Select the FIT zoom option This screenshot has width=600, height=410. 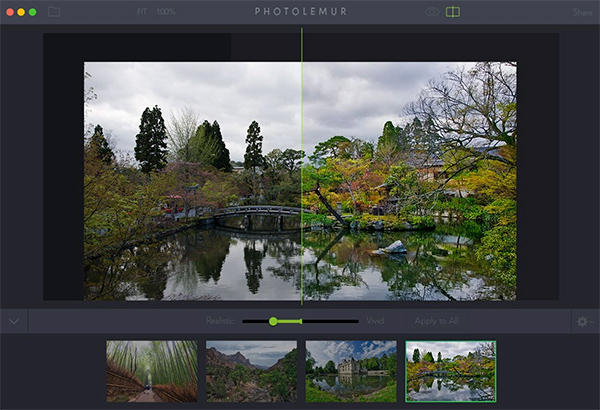point(141,12)
